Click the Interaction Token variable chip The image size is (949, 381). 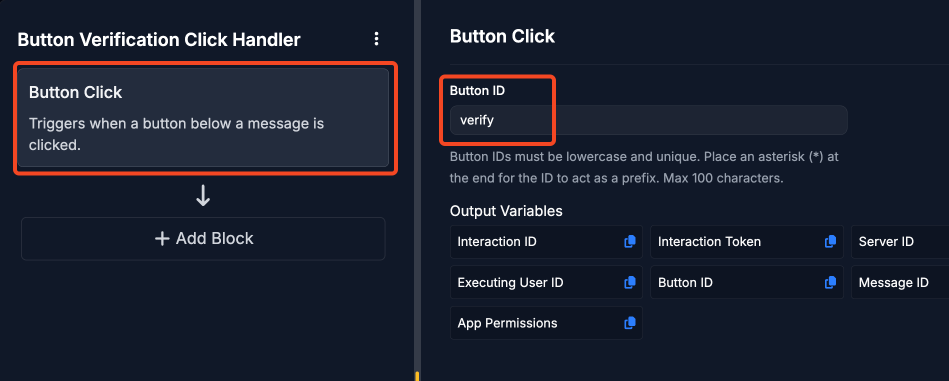pyautogui.click(x=747, y=242)
